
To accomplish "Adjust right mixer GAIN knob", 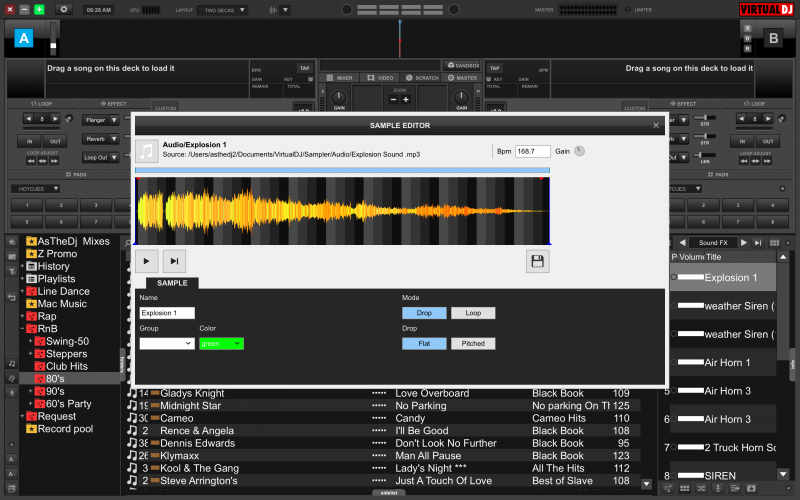I will click(461, 97).
